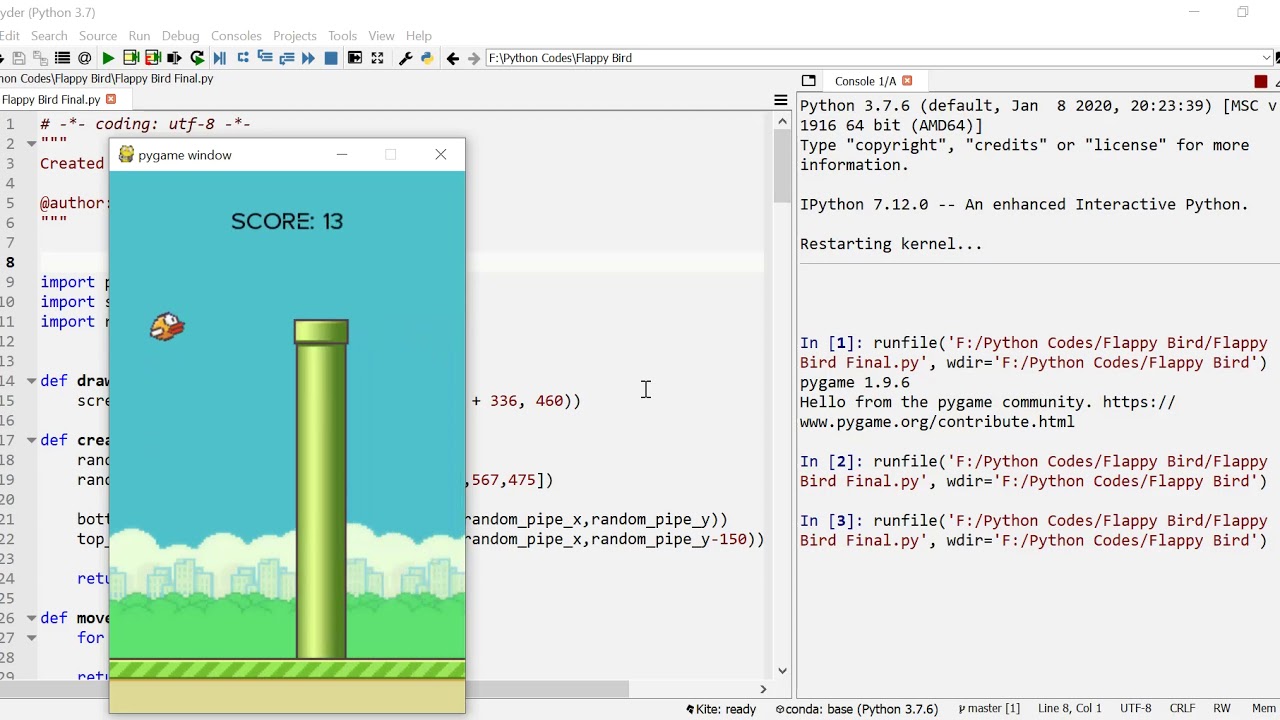Screen dimensions: 1280x720
Task: Click the bird in the pygame window
Action: tap(167, 327)
